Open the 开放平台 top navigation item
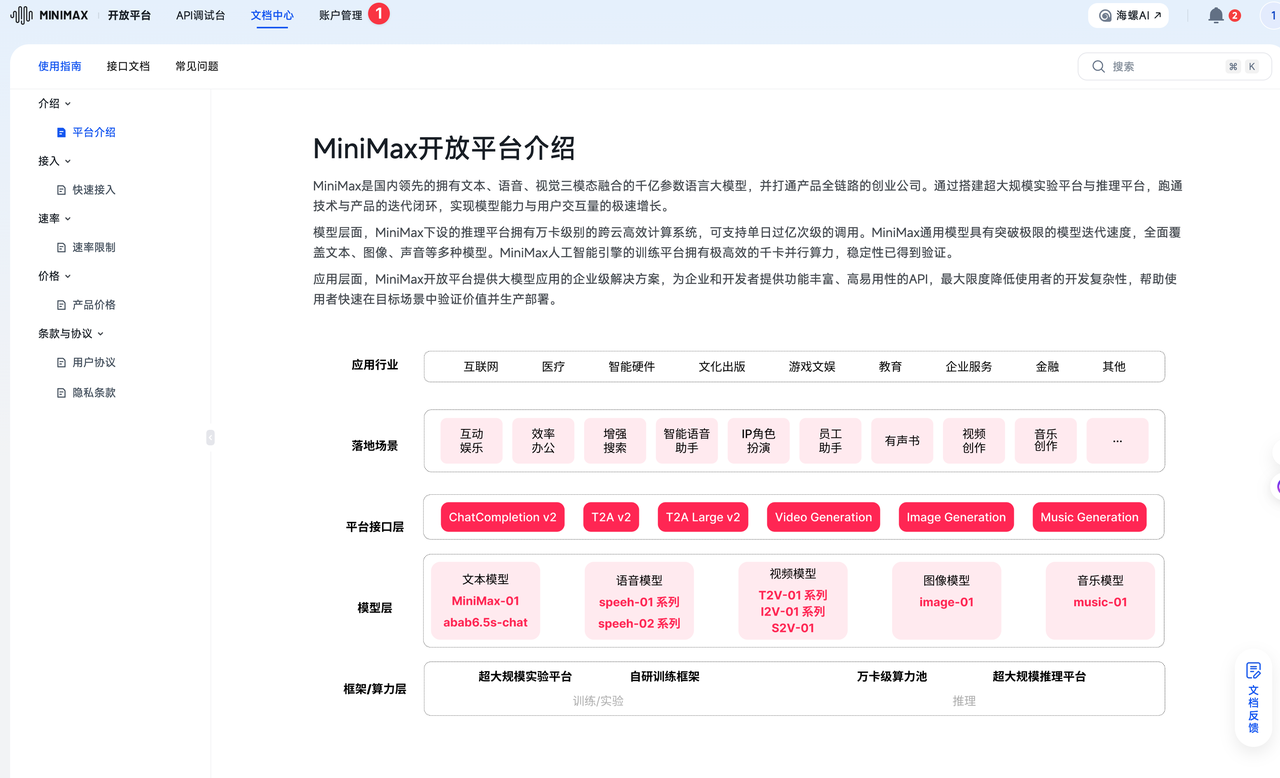The width and height of the screenshot is (1280, 778). click(129, 16)
